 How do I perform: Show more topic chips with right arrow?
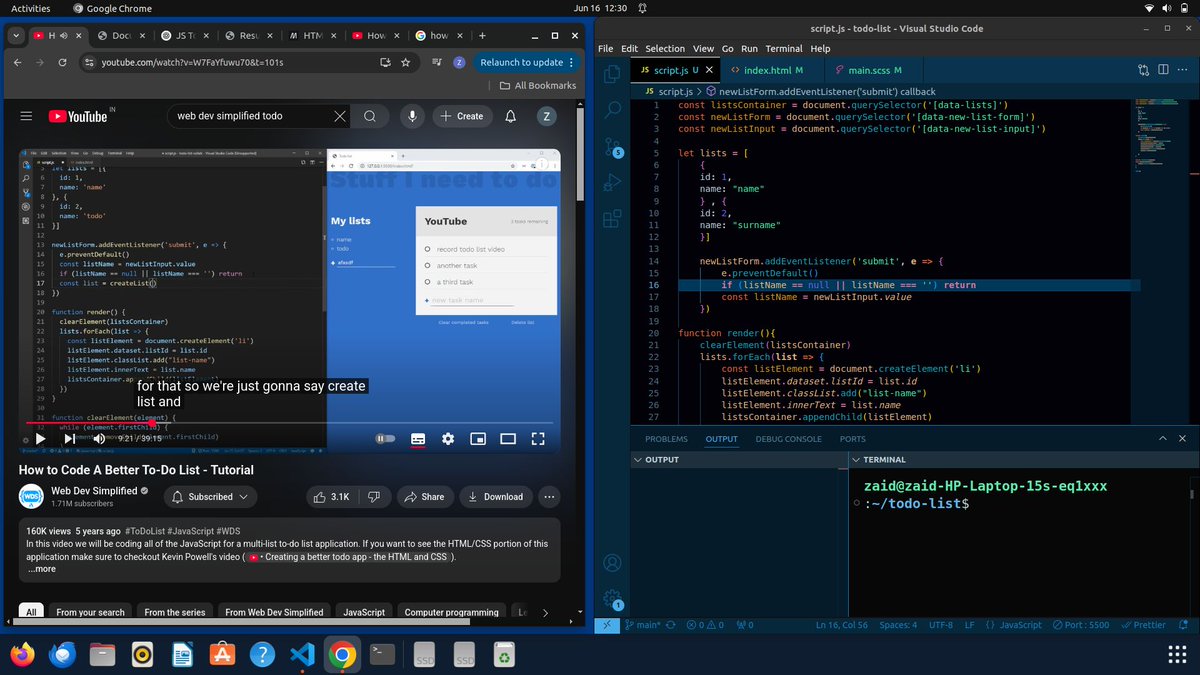(545, 613)
